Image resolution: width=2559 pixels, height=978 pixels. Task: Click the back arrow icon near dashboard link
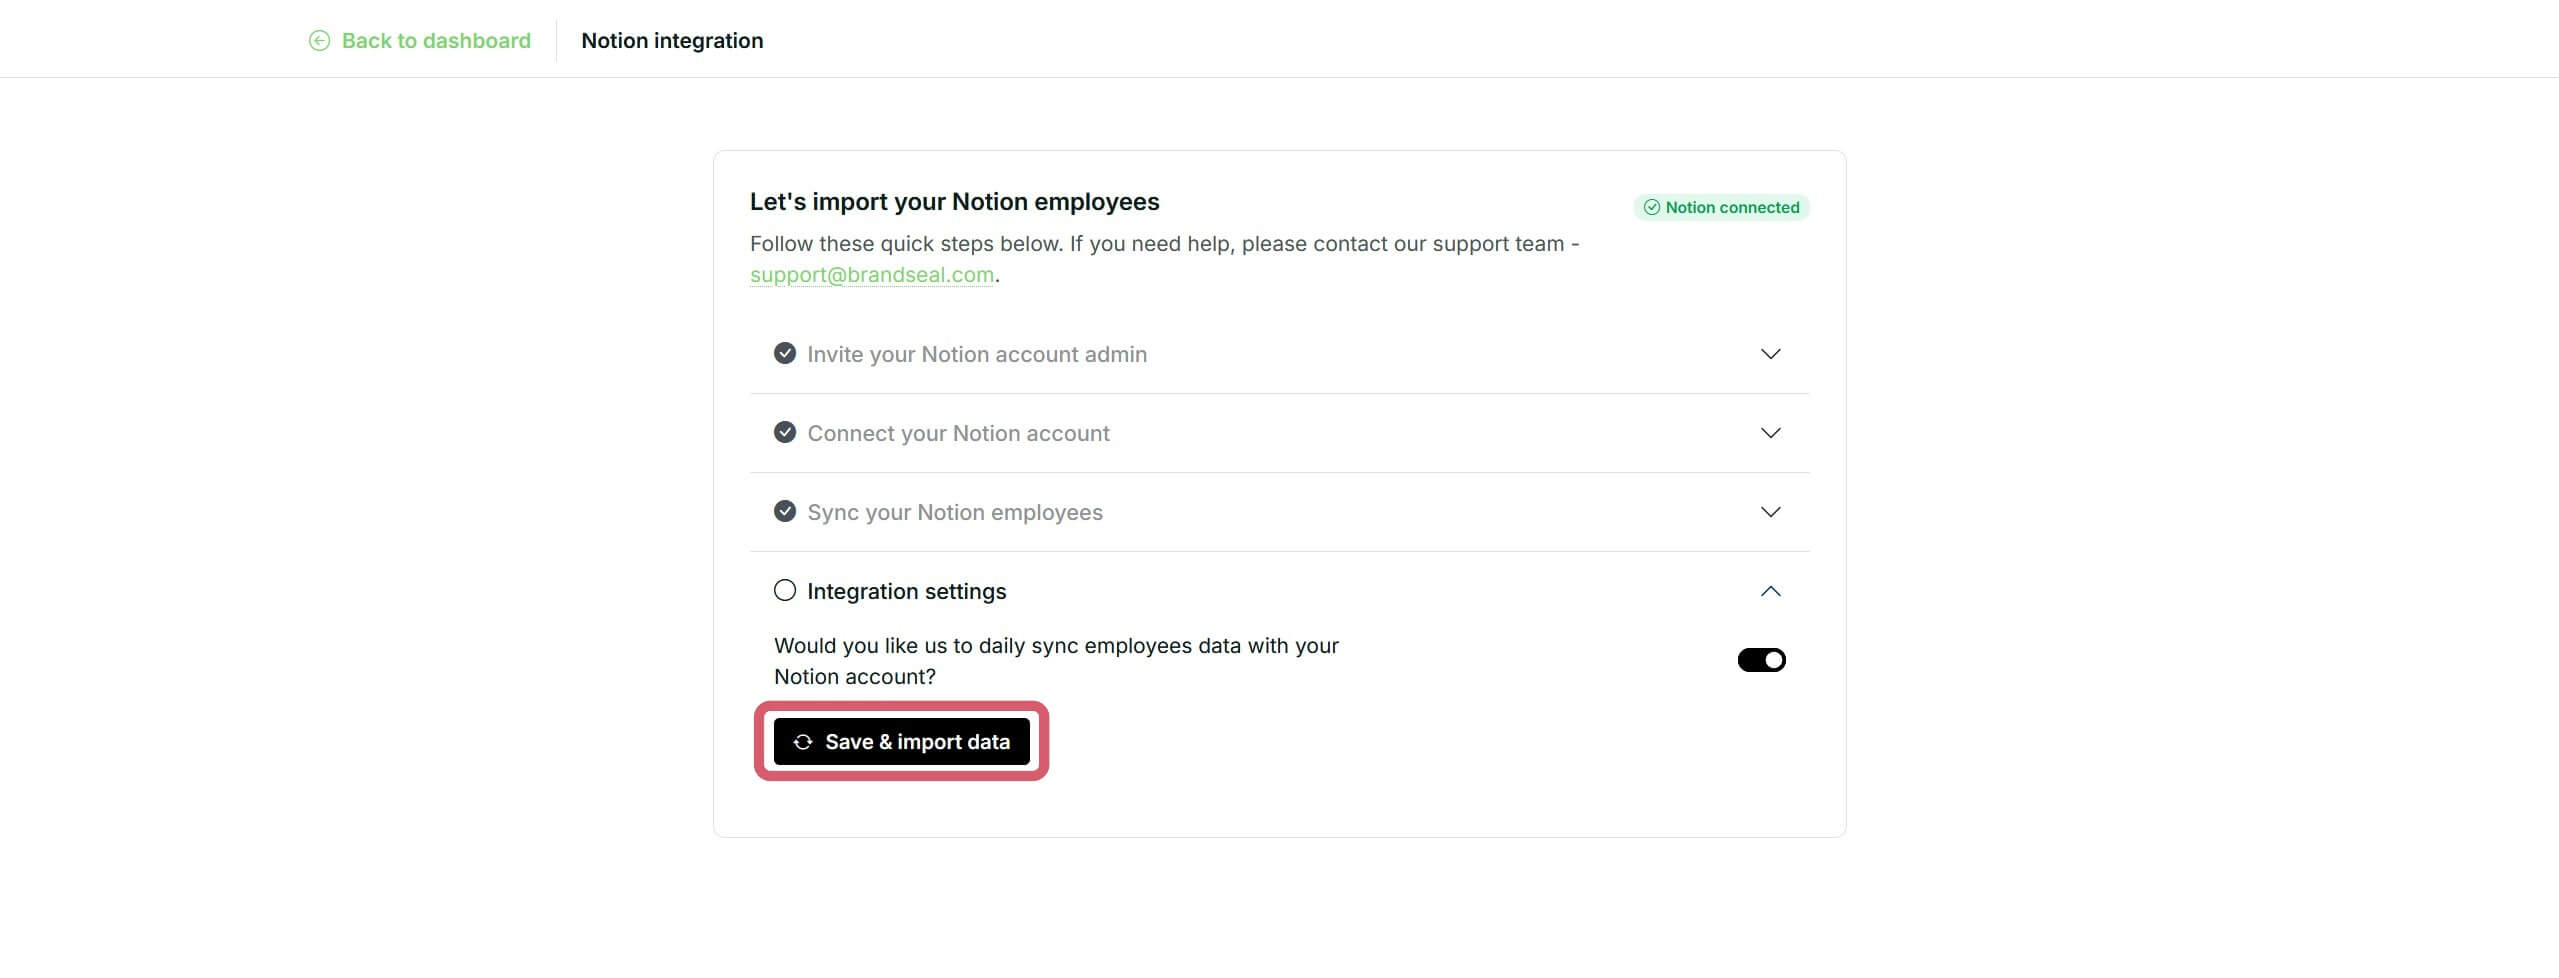tap(319, 40)
